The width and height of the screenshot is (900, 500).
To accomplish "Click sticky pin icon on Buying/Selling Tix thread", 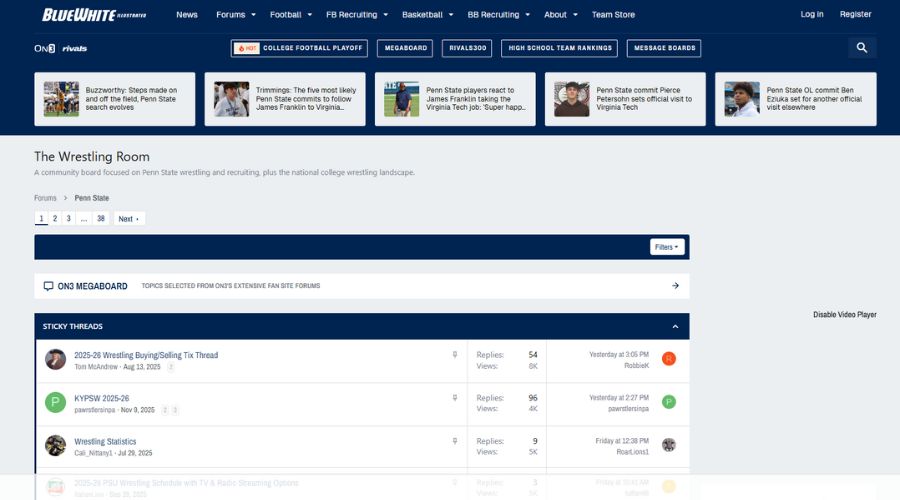I will [455, 355].
